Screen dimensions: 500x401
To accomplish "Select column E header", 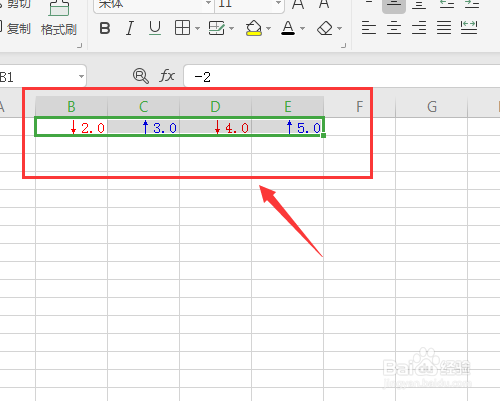I will pyautogui.click(x=288, y=107).
